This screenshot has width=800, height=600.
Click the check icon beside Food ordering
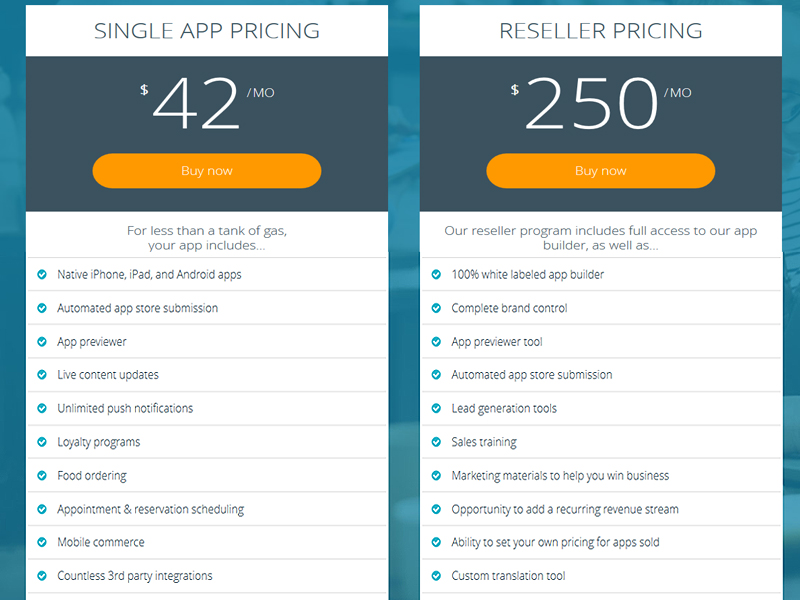point(41,474)
